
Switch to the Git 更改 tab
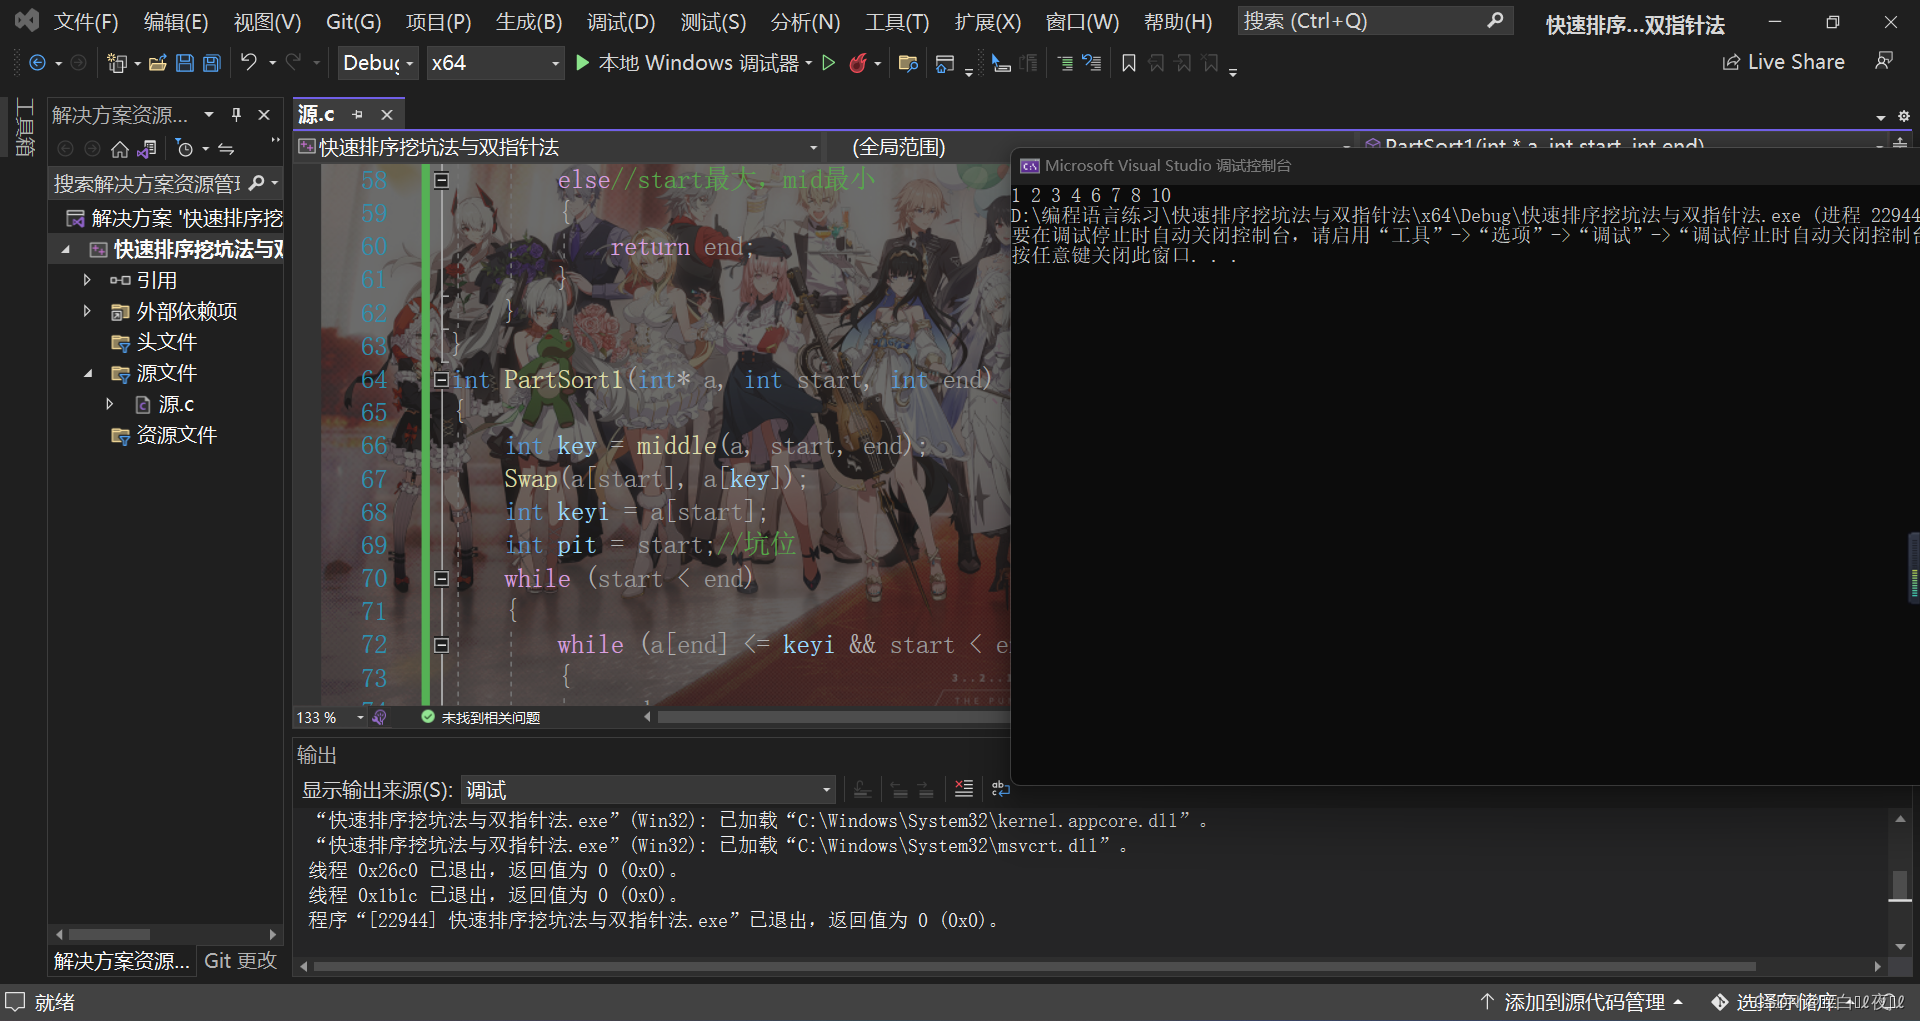pos(241,960)
